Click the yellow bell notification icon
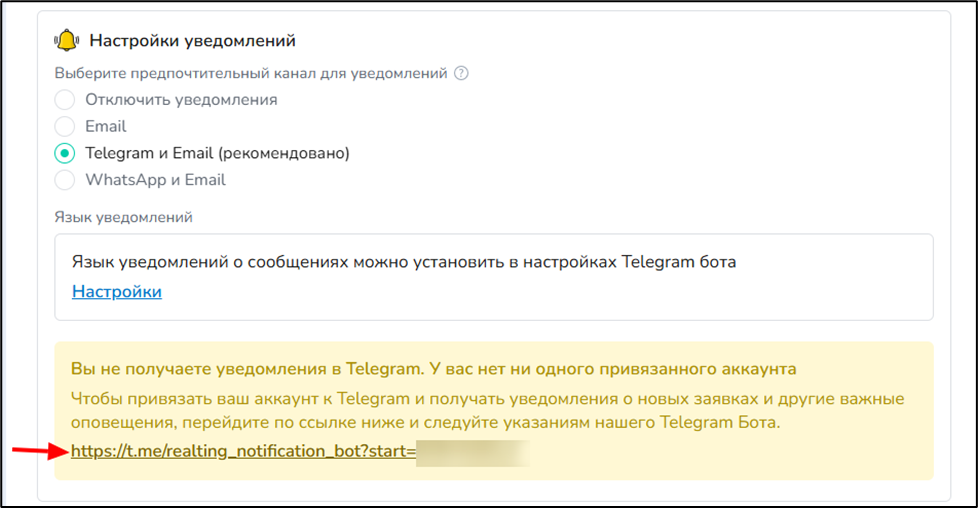This screenshot has height=508, width=978. click(x=66, y=41)
